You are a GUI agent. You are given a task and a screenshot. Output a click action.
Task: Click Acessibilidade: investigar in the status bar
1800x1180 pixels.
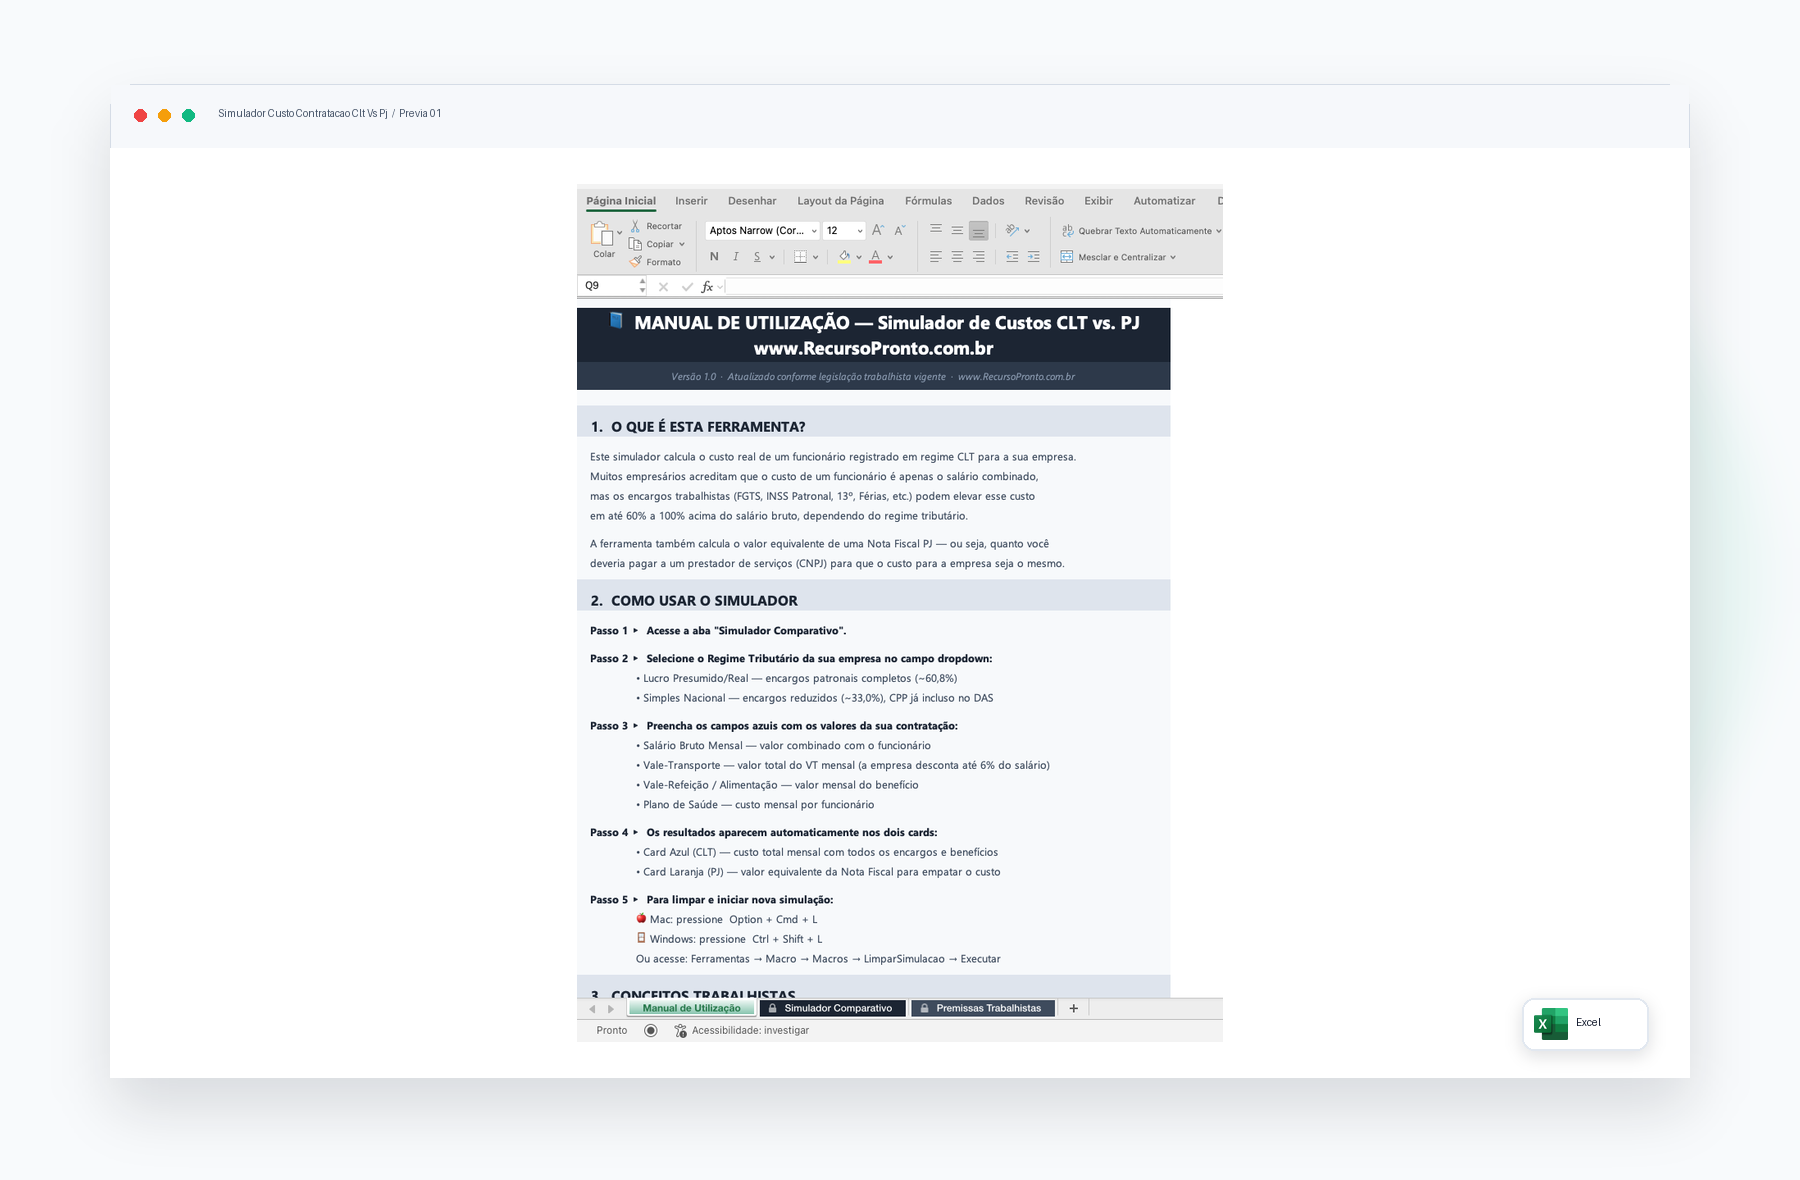(750, 1031)
